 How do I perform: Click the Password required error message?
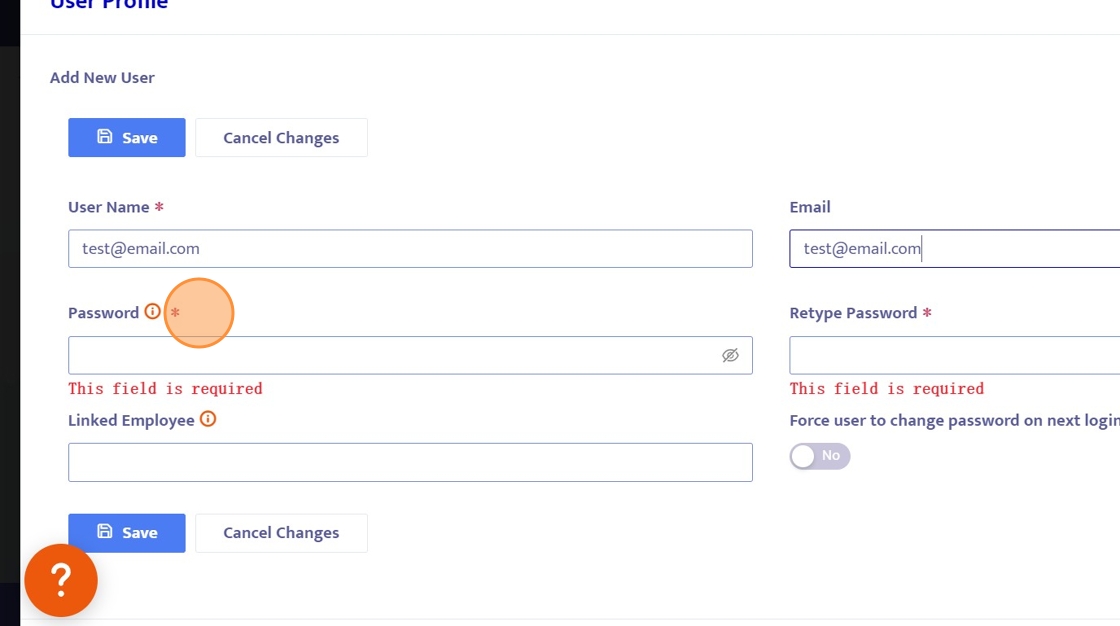pyautogui.click(x=165, y=389)
